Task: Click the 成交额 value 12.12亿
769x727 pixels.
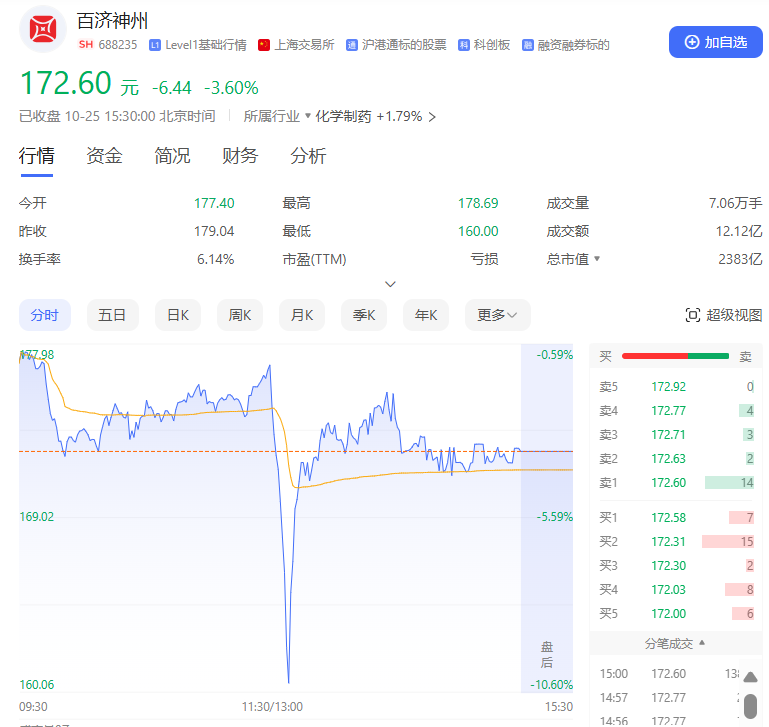Action: (x=739, y=231)
